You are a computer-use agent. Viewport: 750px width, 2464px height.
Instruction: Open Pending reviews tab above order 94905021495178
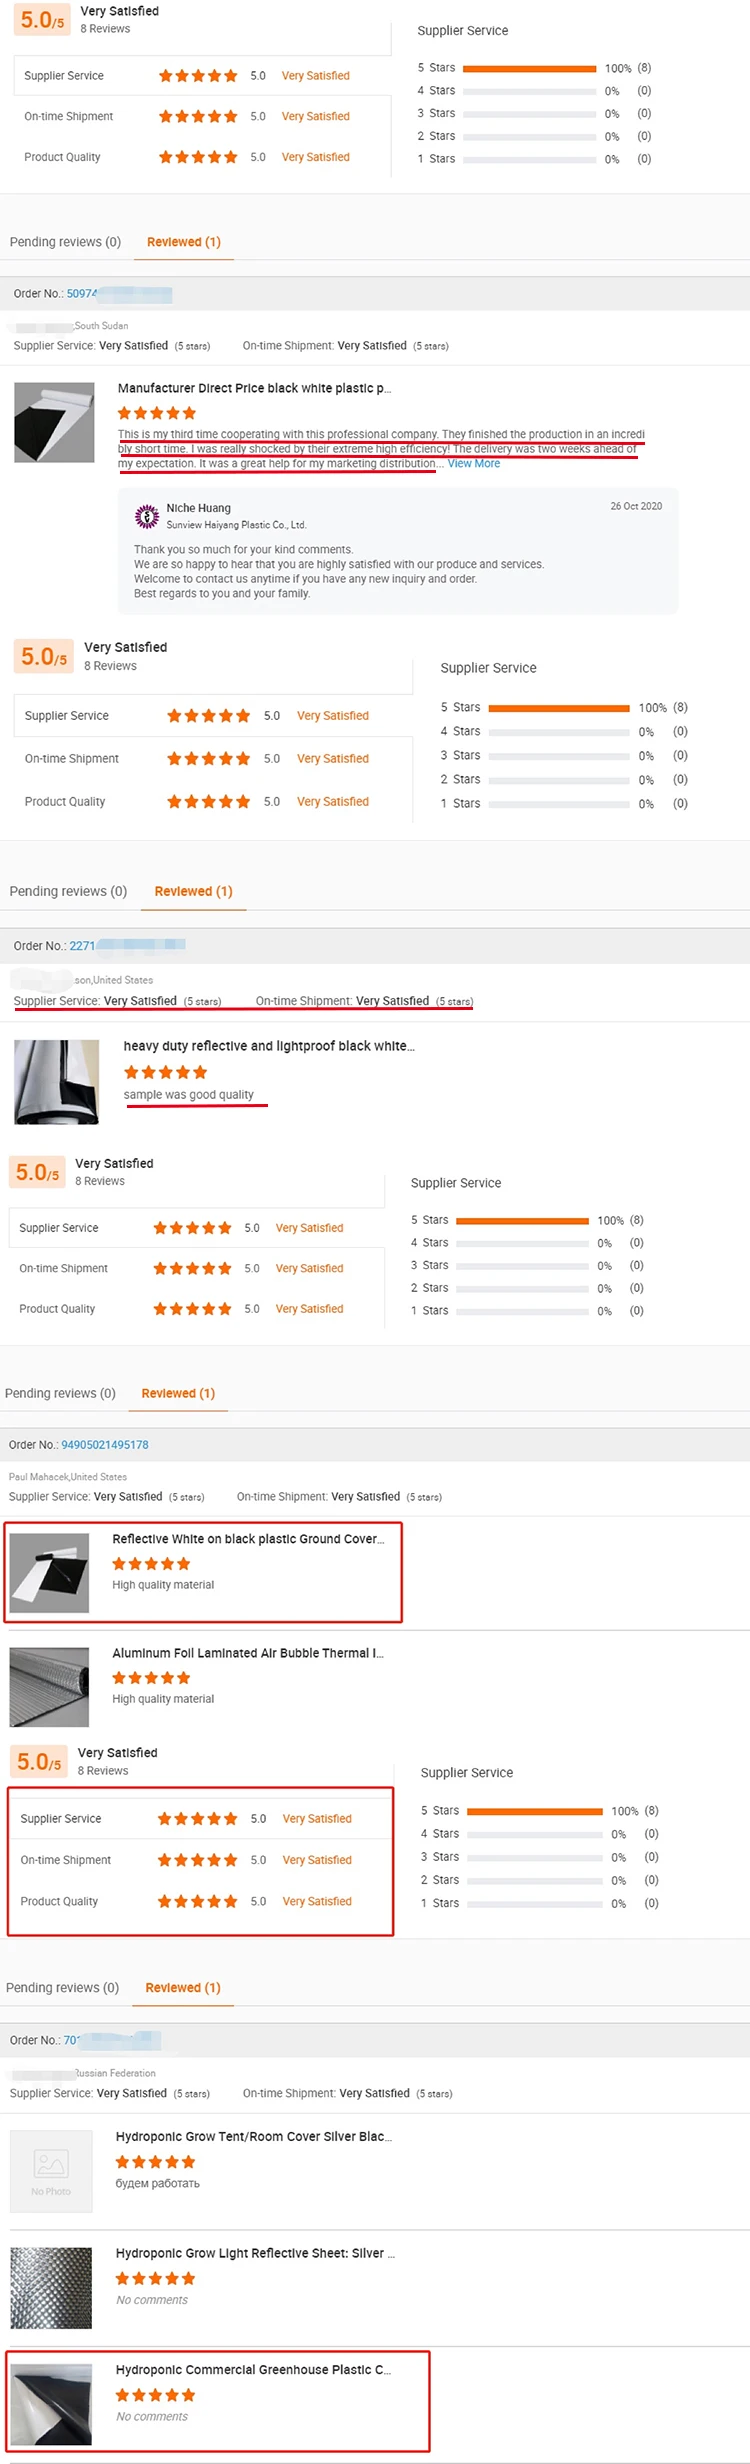coord(60,1393)
